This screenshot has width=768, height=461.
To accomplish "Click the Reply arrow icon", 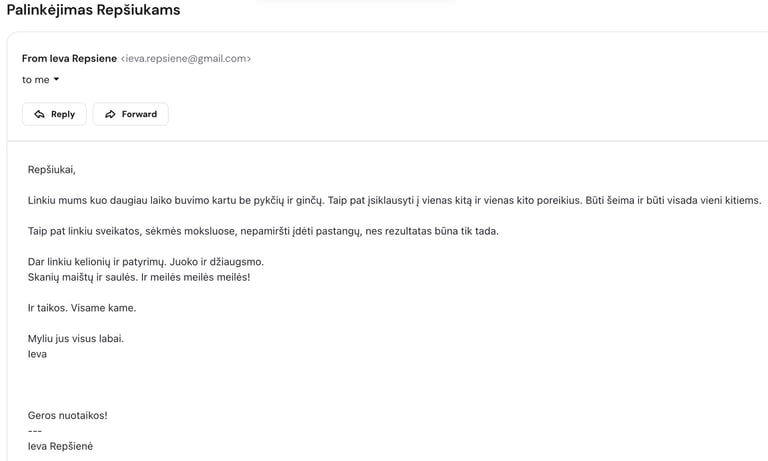I will 40,114.
